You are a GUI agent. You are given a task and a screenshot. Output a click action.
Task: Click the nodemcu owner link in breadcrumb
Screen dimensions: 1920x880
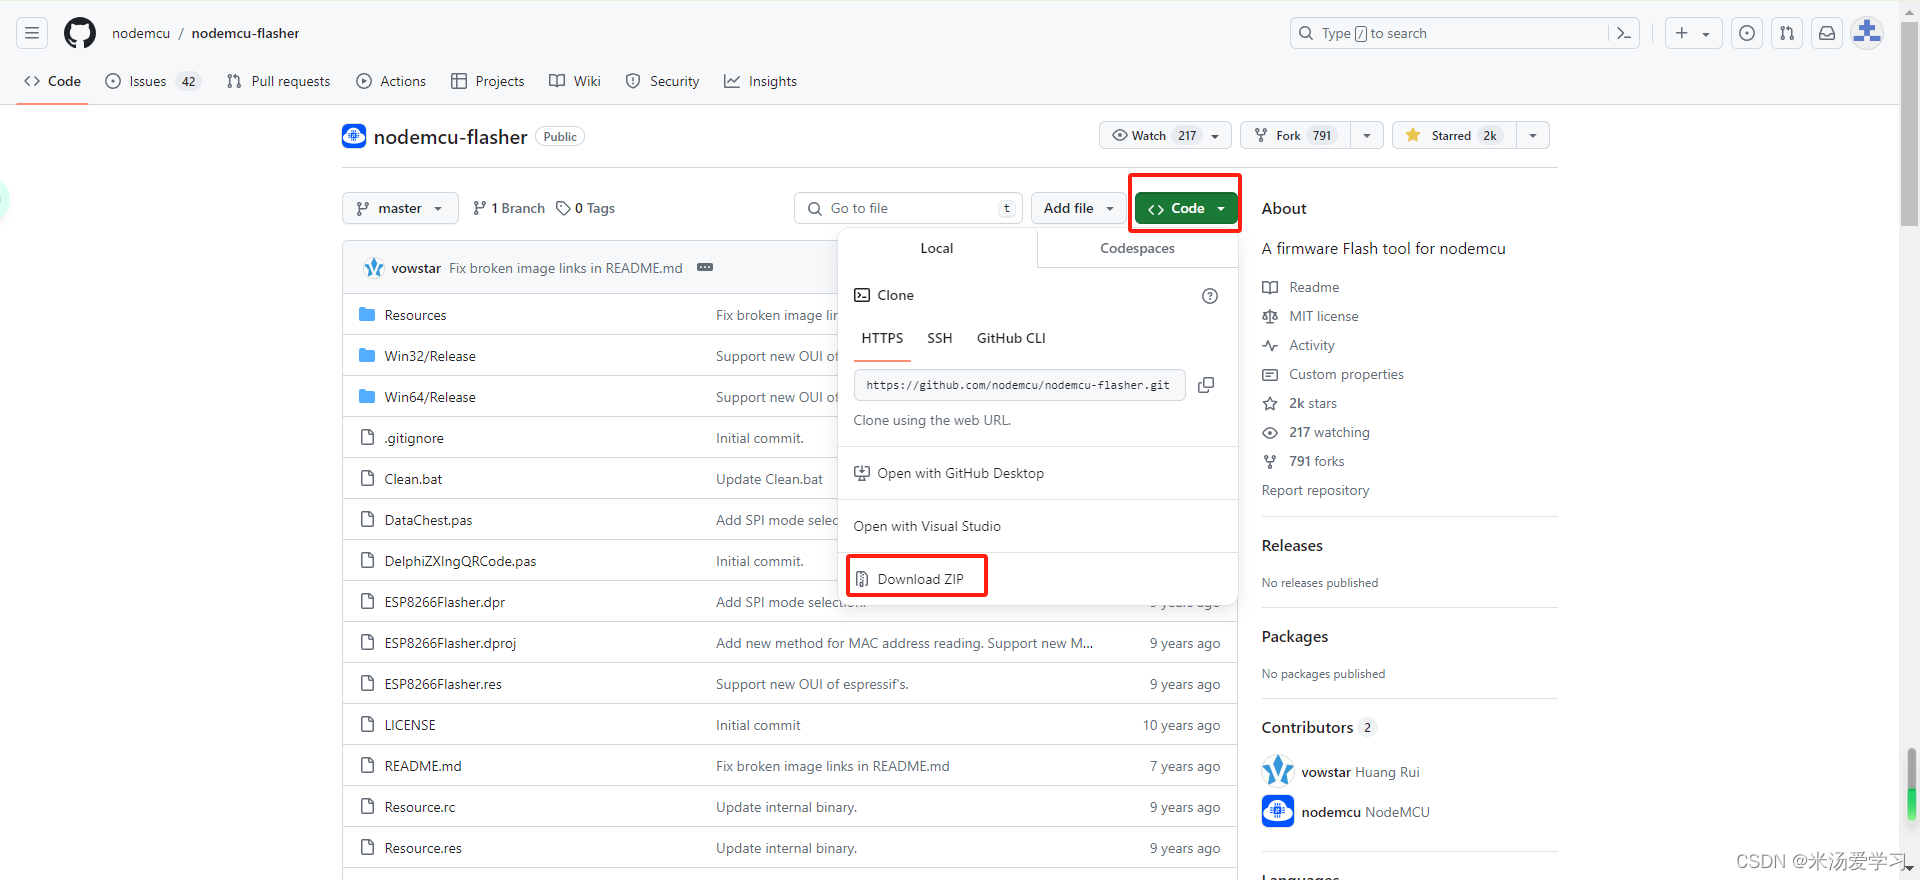tap(141, 33)
